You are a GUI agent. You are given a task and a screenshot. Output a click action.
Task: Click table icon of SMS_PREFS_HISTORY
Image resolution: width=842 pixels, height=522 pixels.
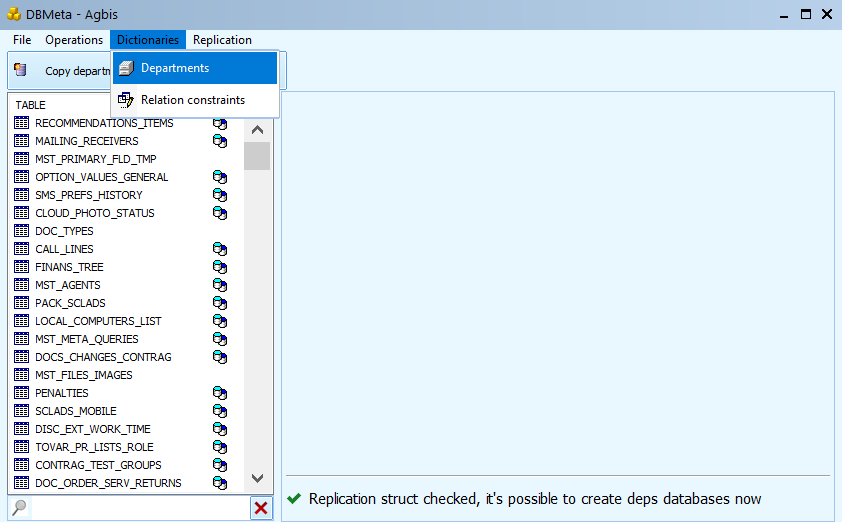pyautogui.click(x=21, y=195)
